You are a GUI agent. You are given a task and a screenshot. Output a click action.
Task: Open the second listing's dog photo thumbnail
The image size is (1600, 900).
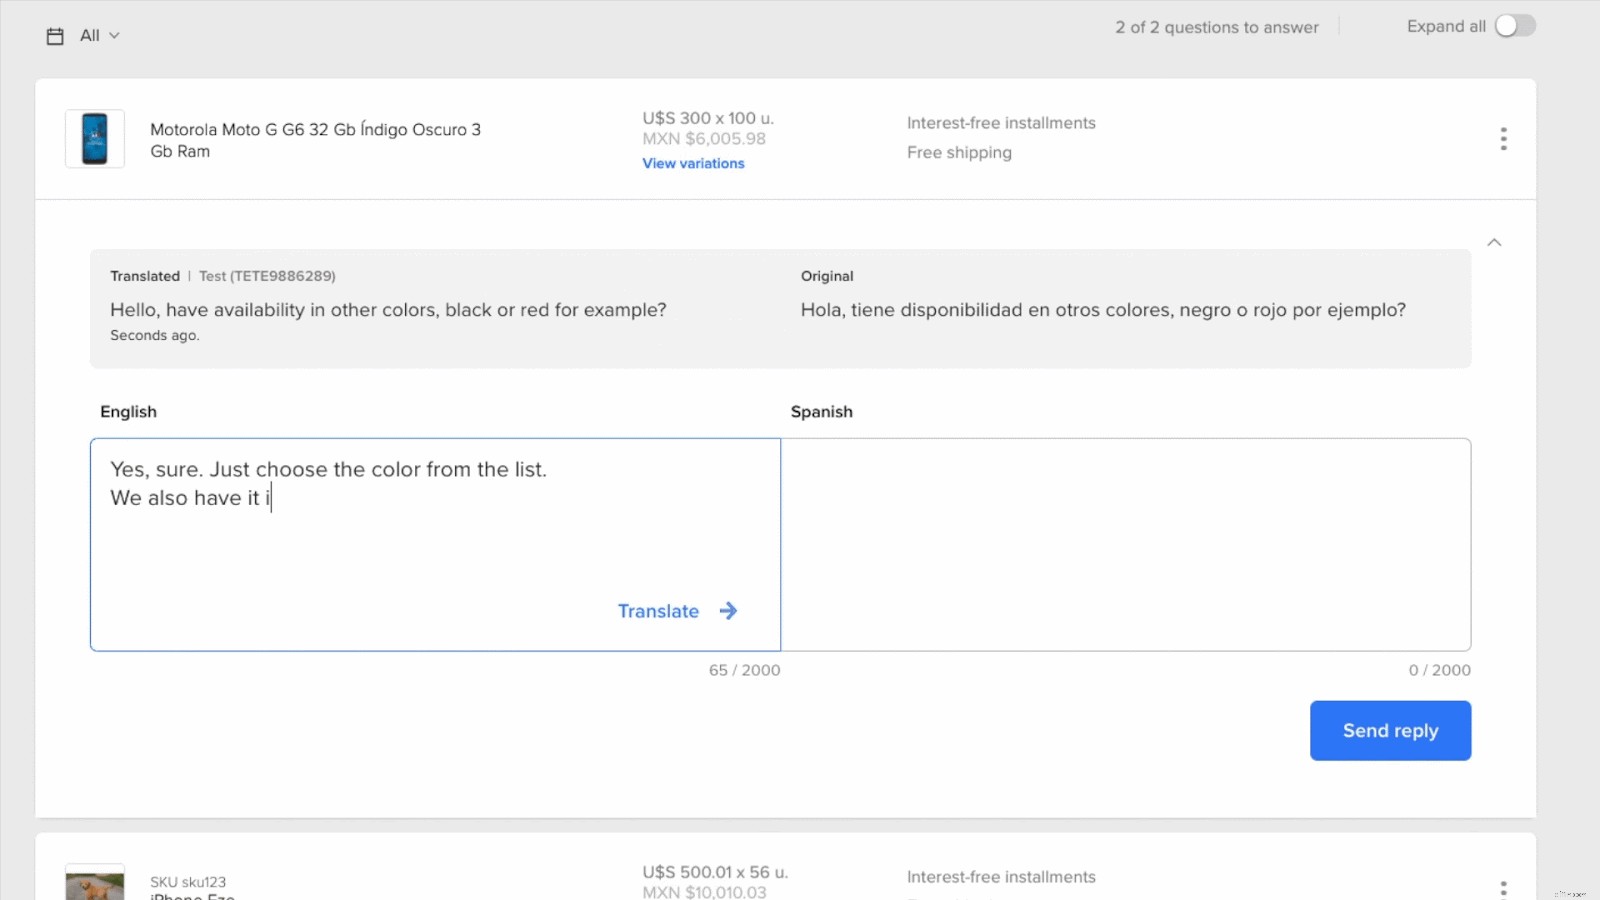tap(95, 884)
